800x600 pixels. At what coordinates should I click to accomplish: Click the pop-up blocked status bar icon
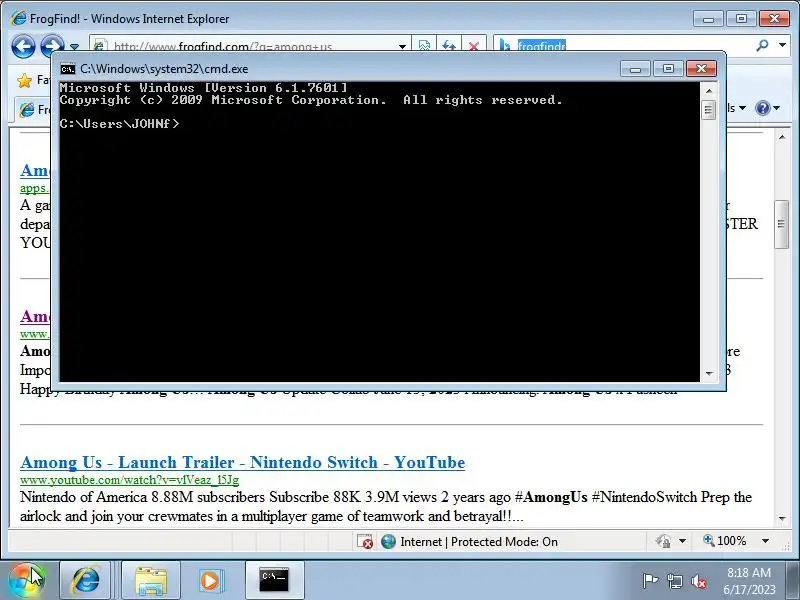tap(365, 541)
